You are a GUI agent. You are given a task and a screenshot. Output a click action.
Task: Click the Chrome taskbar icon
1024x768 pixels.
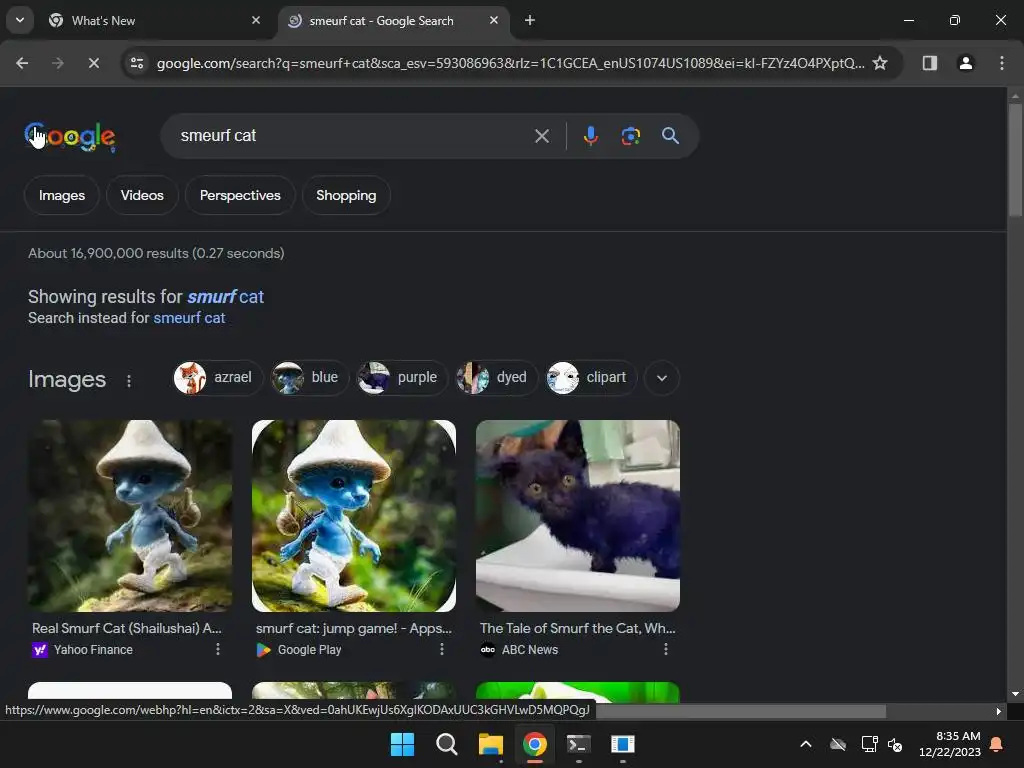pos(535,744)
